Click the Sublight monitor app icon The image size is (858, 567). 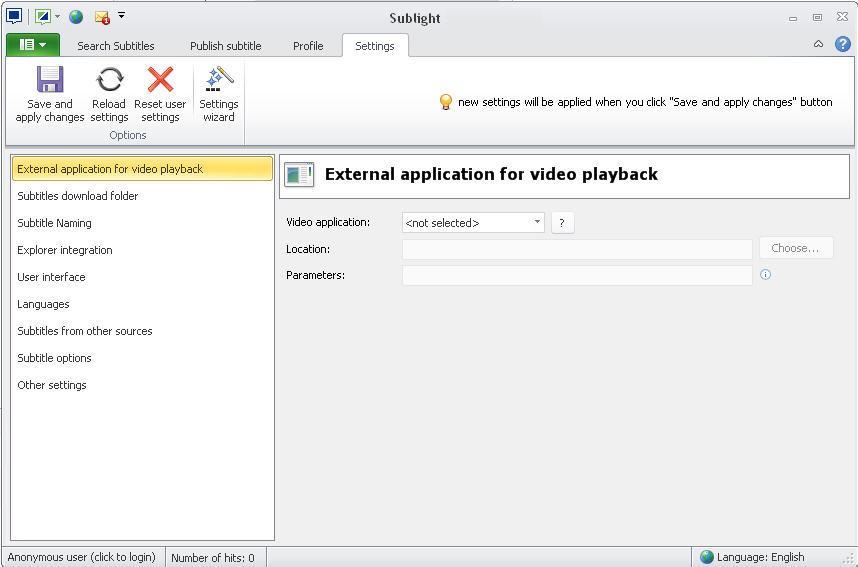[x=14, y=16]
